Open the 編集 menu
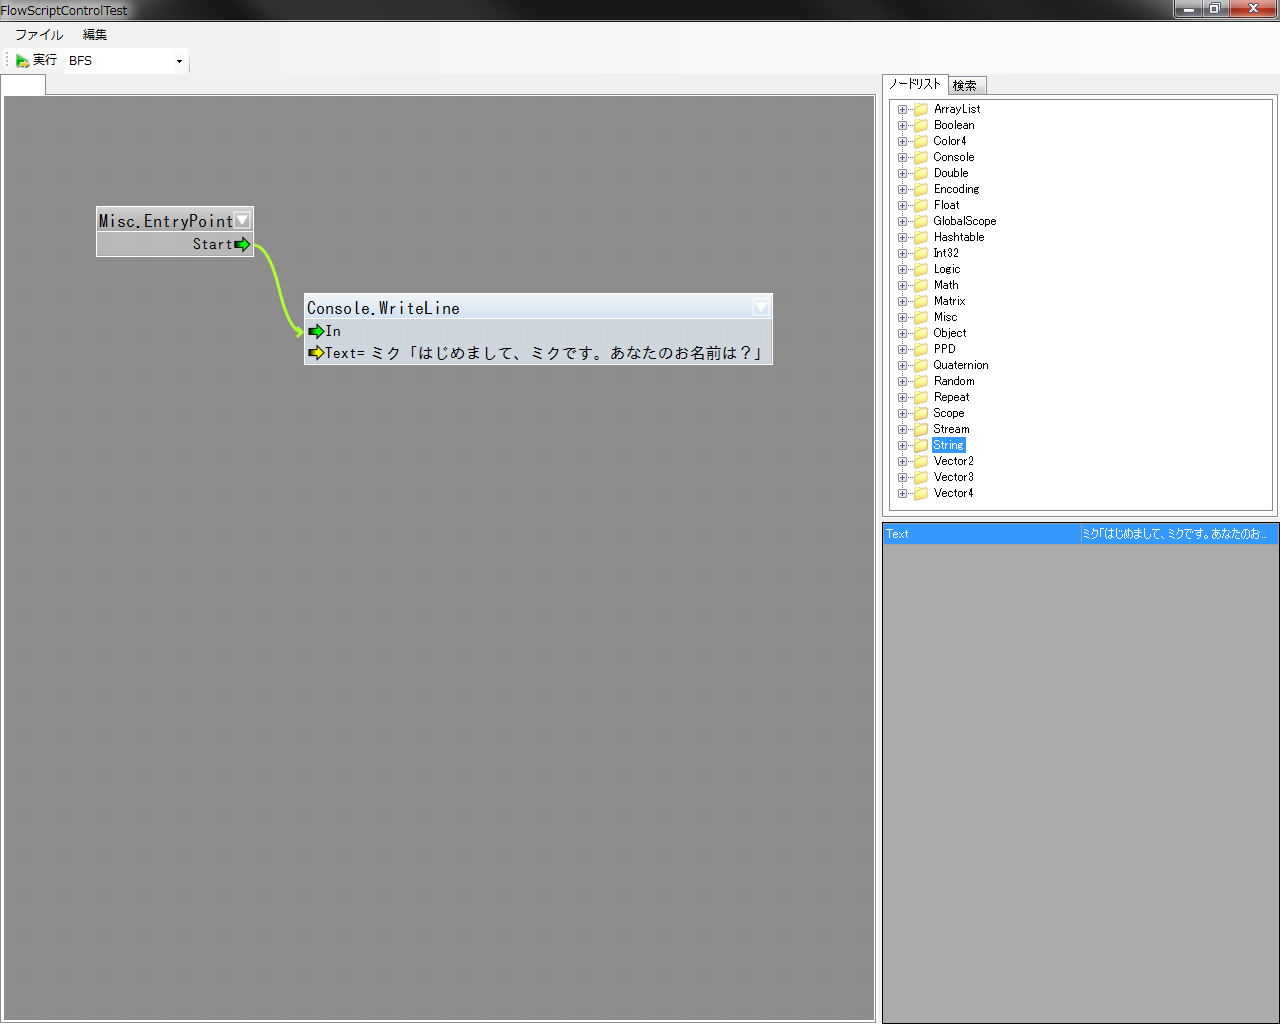This screenshot has height=1024, width=1280. point(95,35)
